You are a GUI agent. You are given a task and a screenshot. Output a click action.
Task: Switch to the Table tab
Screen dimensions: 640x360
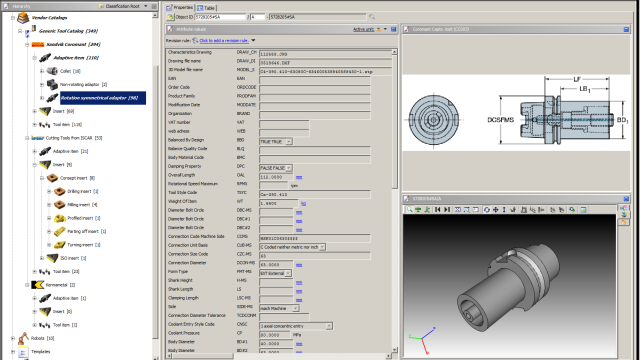[206, 8]
